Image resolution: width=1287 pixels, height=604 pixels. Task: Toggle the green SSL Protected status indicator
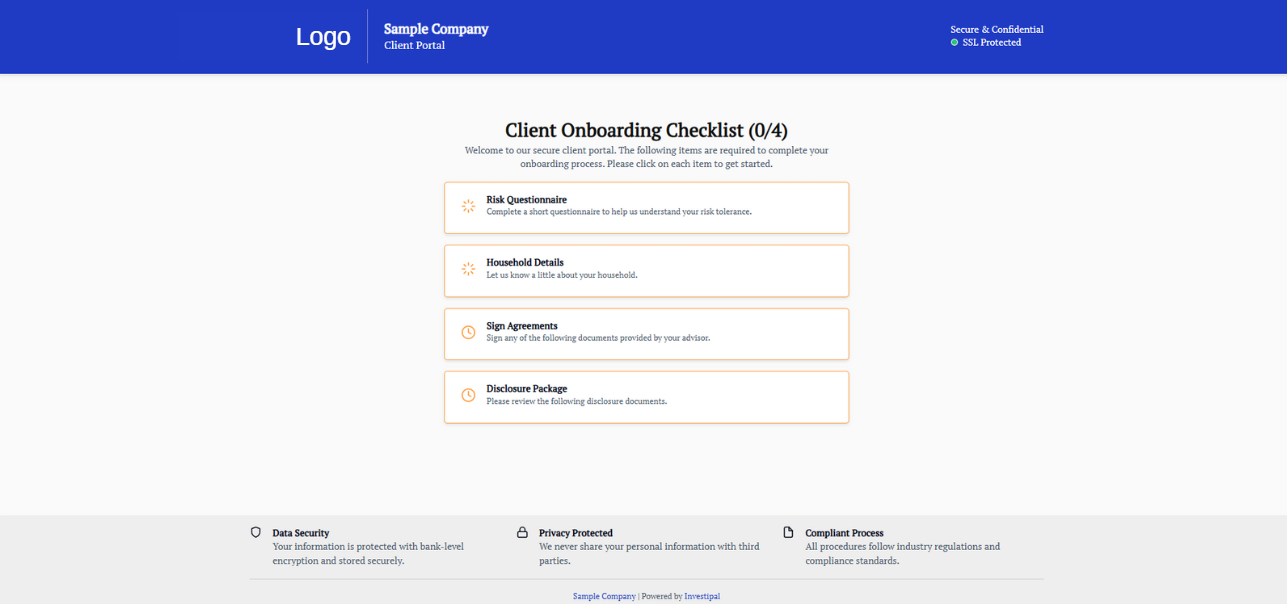[x=953, y=42]
